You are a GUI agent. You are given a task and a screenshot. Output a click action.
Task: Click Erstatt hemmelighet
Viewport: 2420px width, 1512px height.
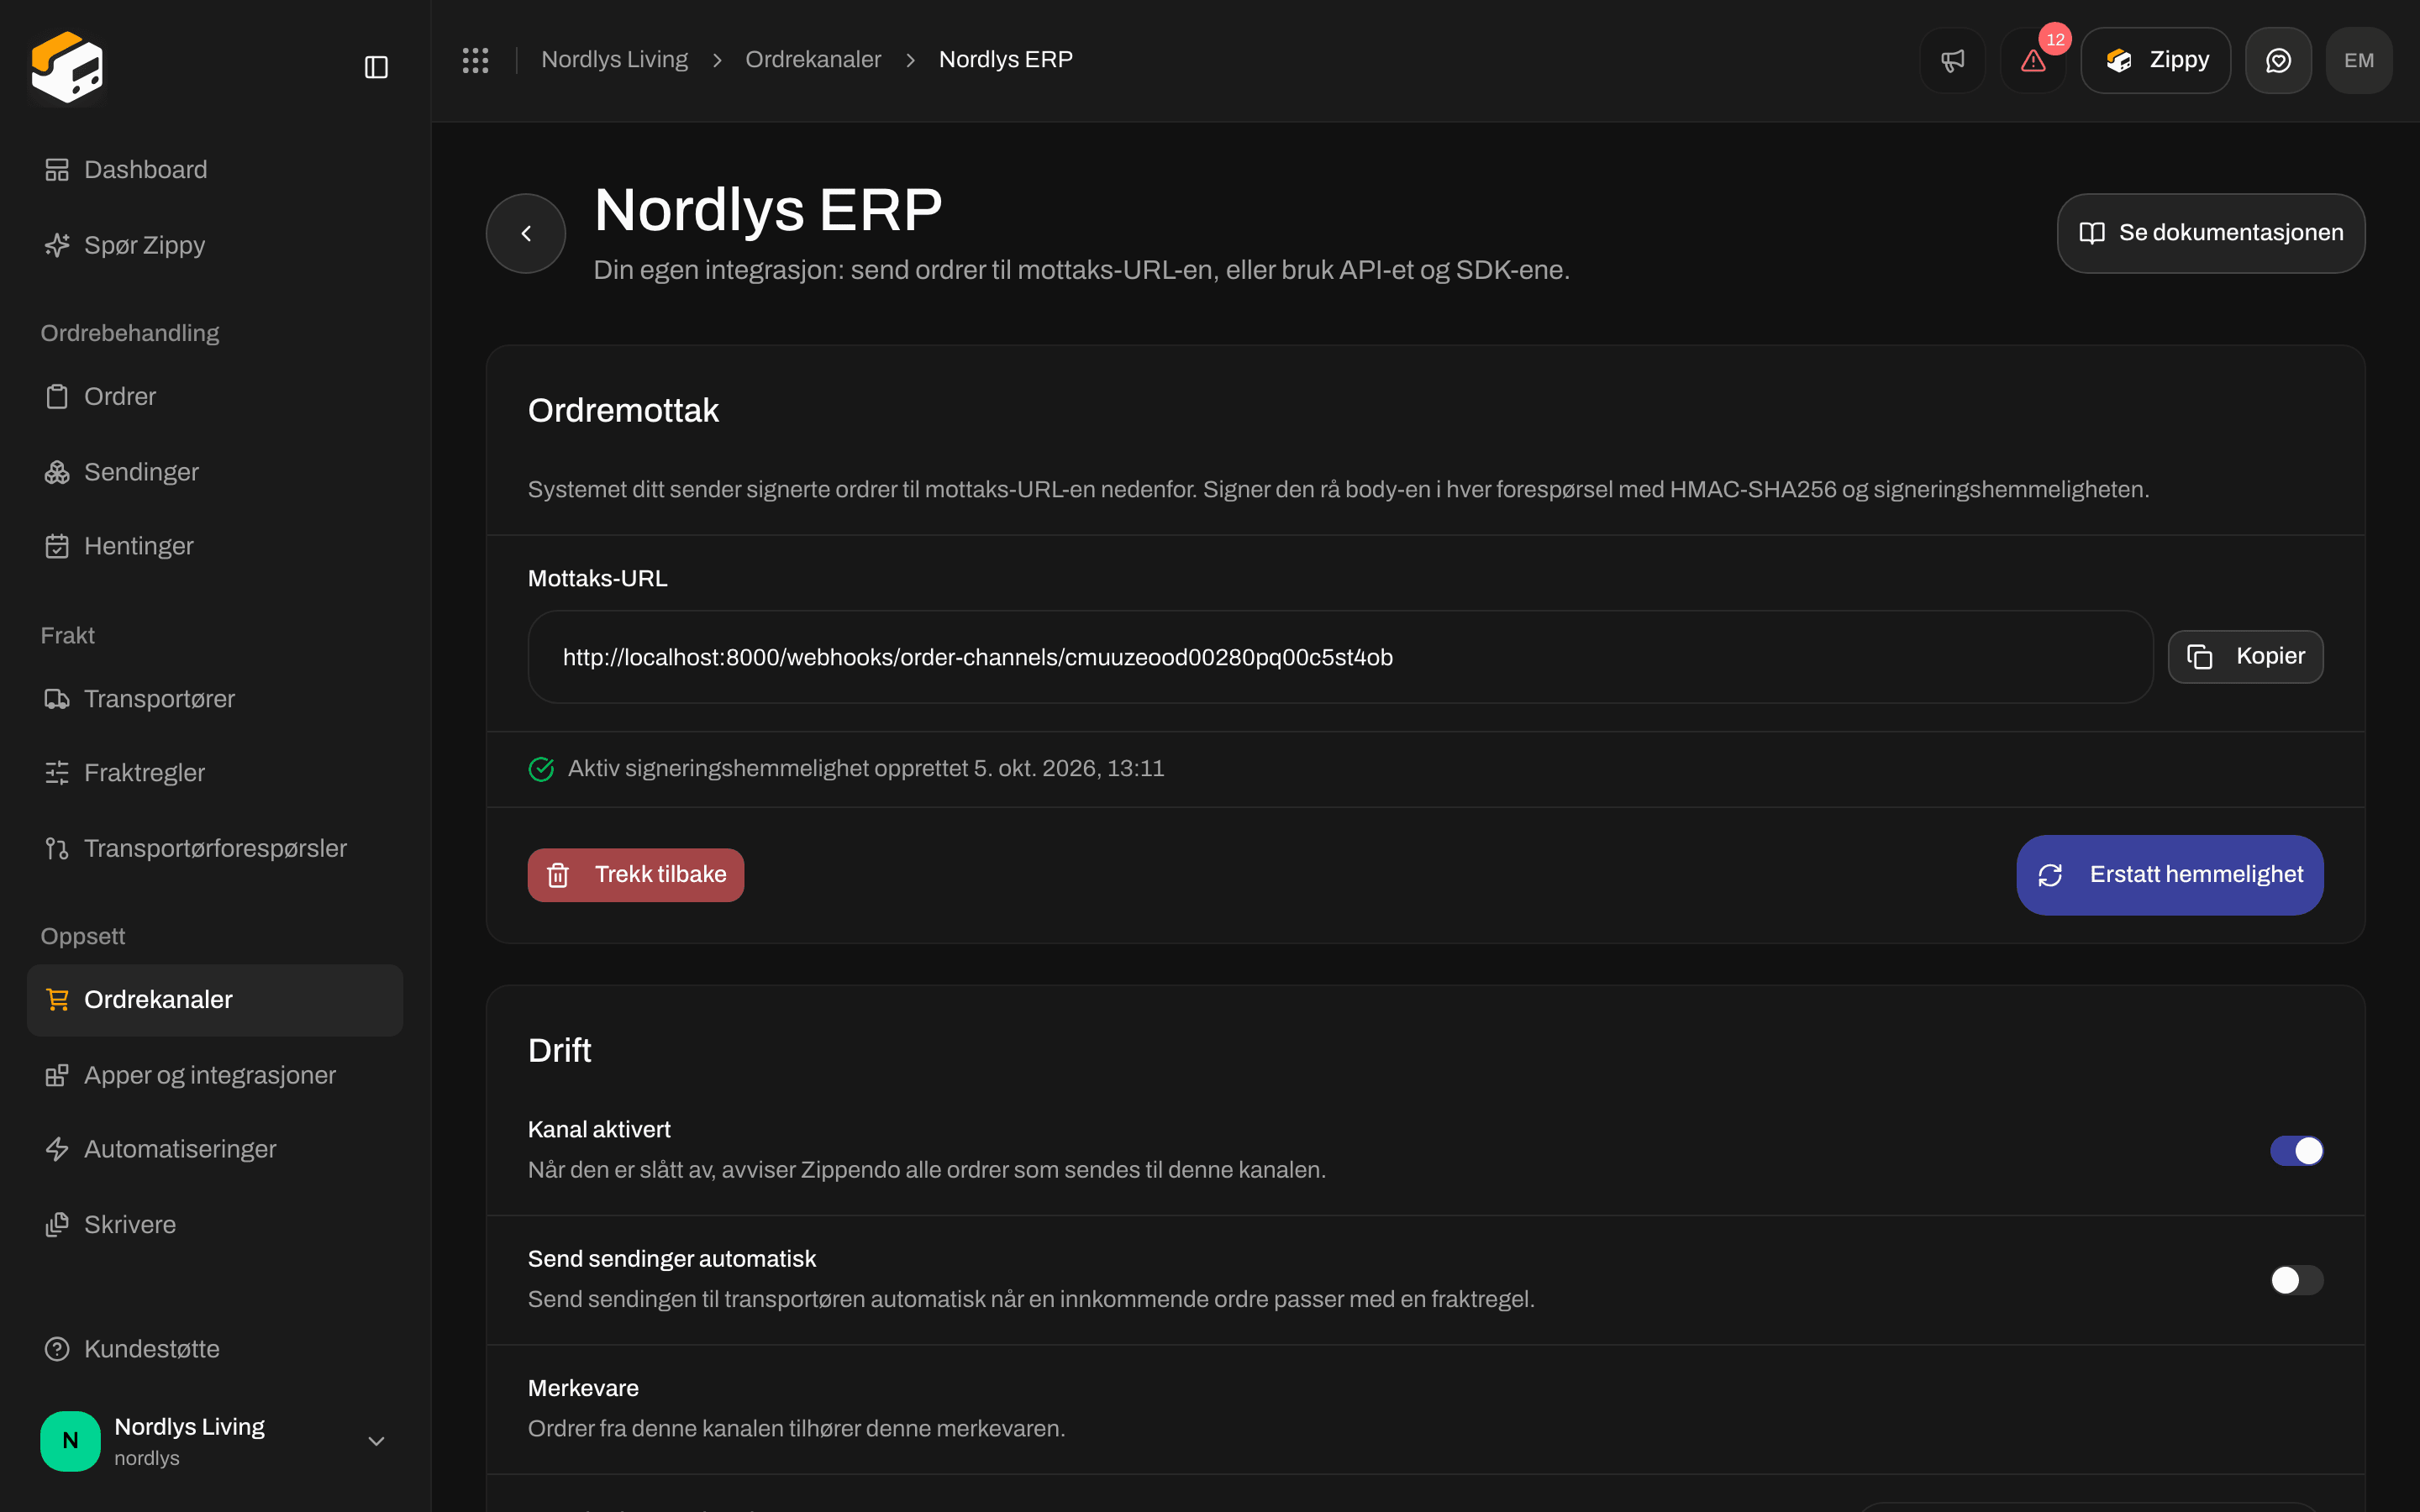[x=2170, y=875]
